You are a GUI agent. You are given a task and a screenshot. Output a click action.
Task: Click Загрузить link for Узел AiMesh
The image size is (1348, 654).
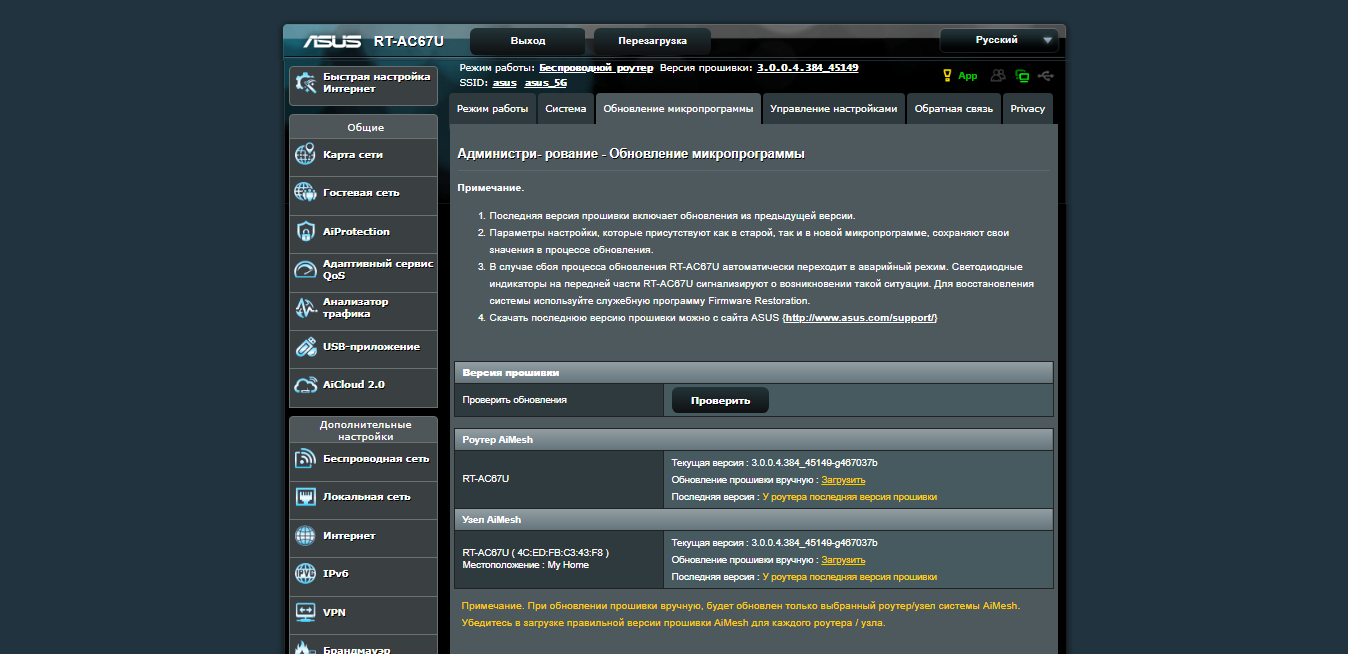coord(843,560)
